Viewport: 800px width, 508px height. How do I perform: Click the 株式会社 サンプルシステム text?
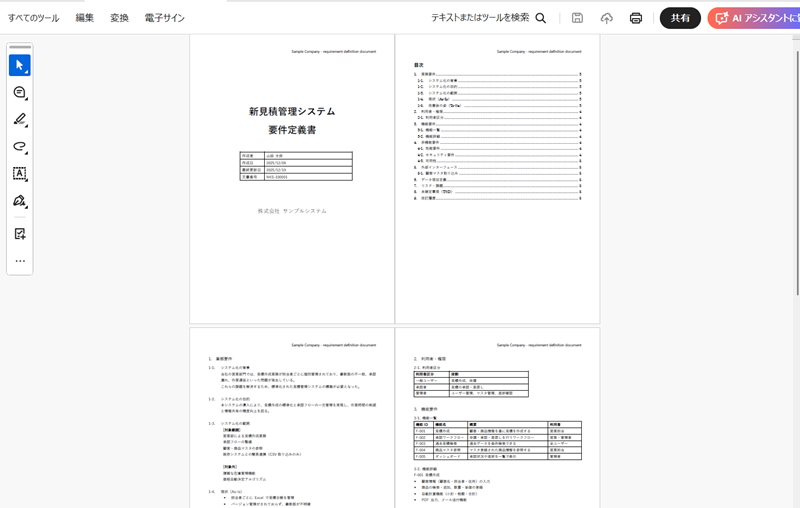point(292,211)
